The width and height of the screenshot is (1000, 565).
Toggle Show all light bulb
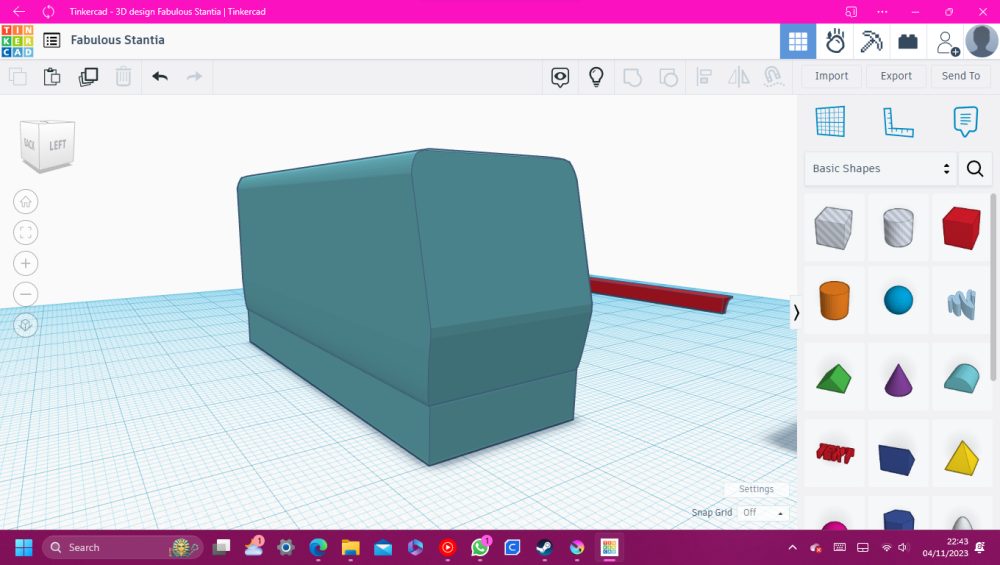coord(596,76)
